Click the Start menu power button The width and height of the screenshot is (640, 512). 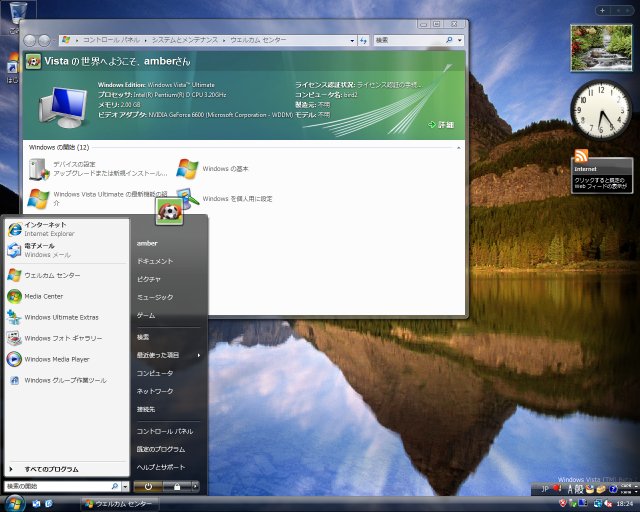click(x=148, y=487)
